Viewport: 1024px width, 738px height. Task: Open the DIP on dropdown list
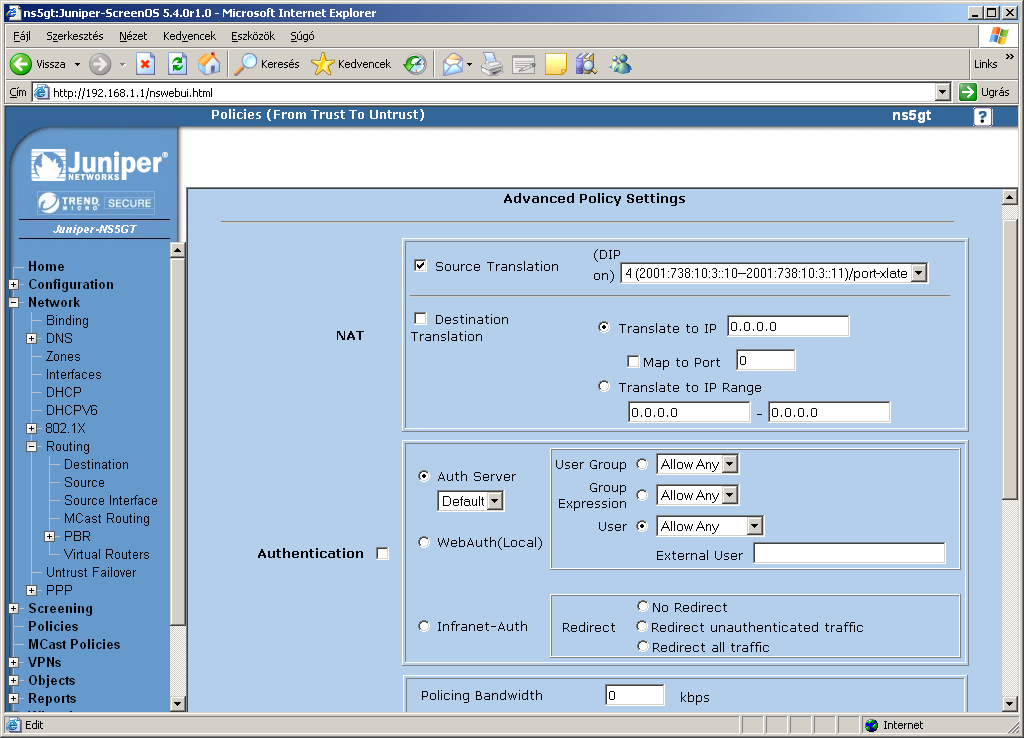pos(919,273)
